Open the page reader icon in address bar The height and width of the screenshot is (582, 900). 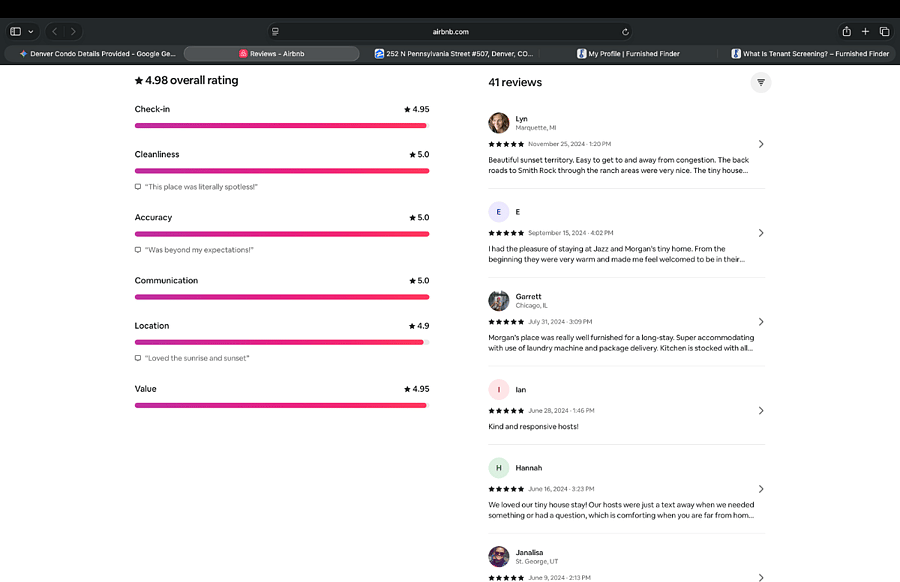tap(276, 32)
